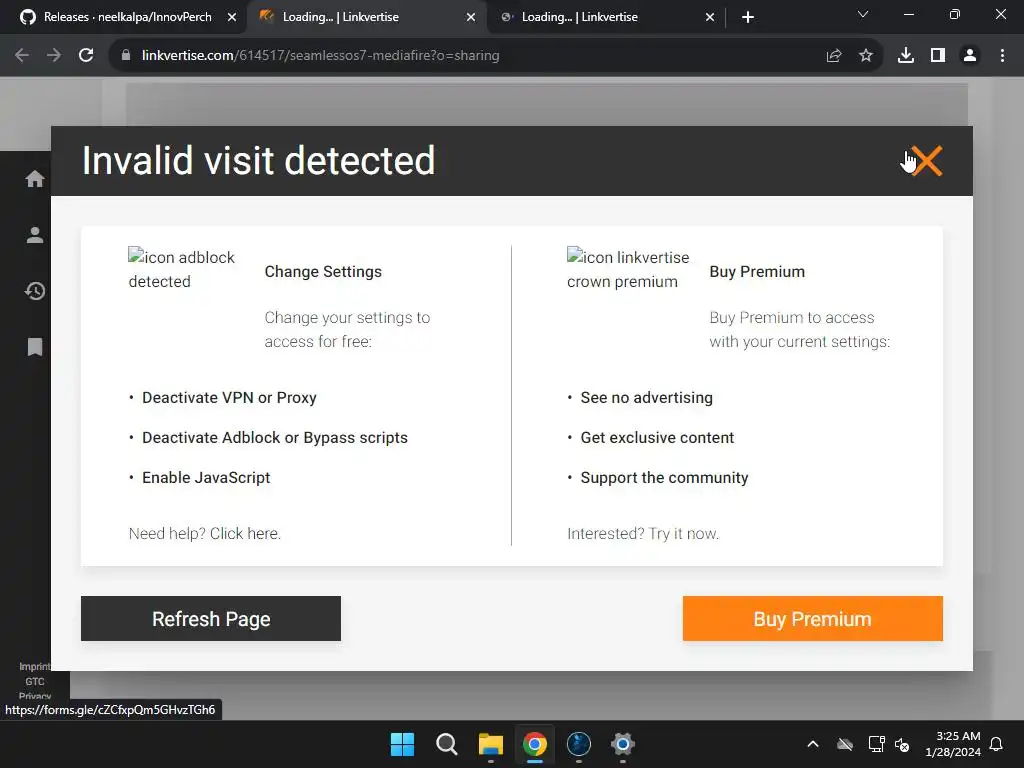Open the Linkvertise sidebar home icon
The height and width of the screenshot is (768, 1024).
(35, 179)
